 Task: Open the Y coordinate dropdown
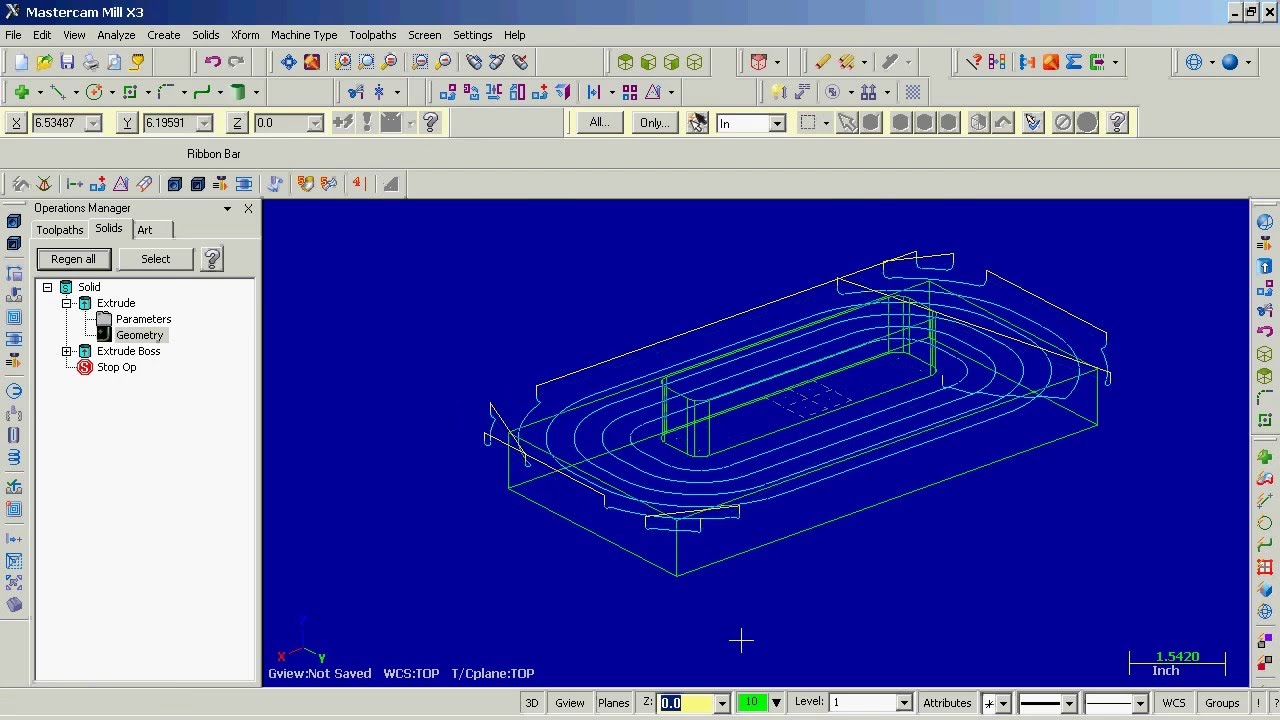pos(204,123)
